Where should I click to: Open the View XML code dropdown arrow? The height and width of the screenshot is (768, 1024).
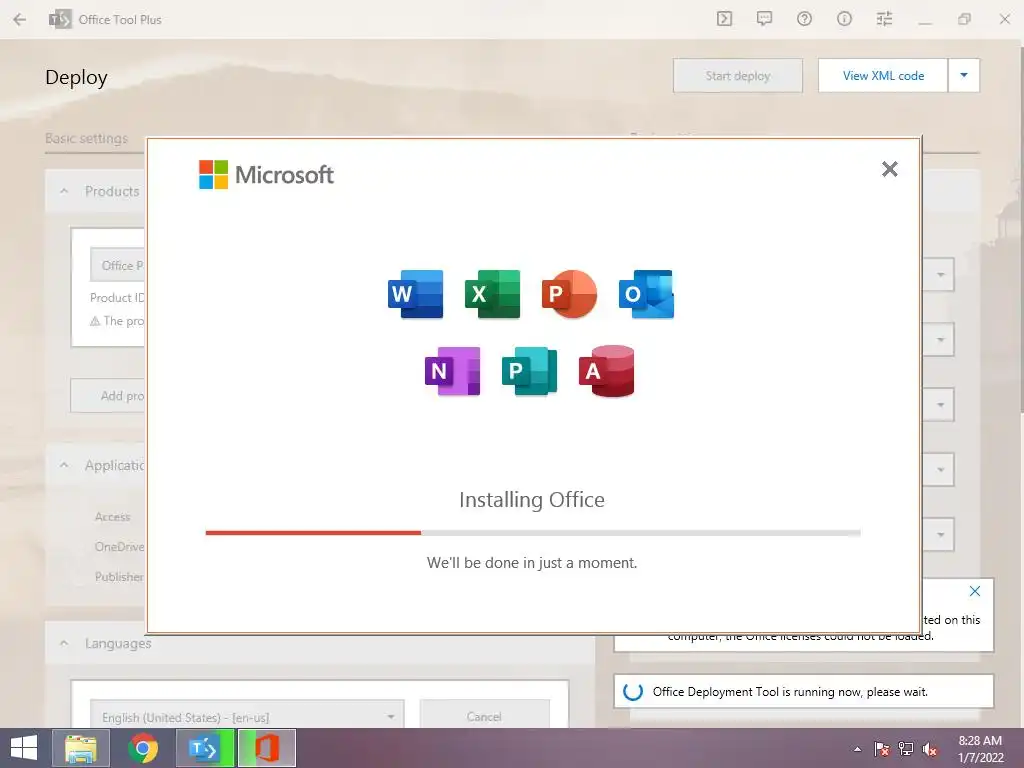point(964,76)
